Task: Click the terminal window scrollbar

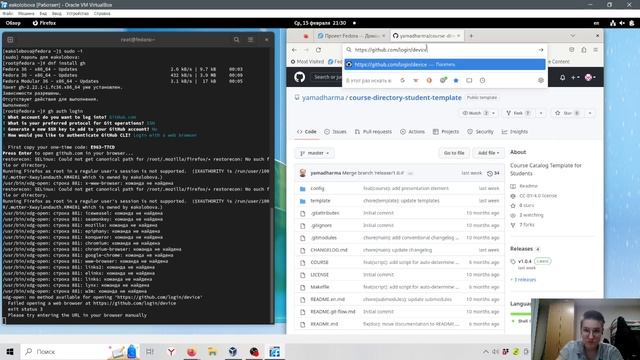Action: [272, 265]
